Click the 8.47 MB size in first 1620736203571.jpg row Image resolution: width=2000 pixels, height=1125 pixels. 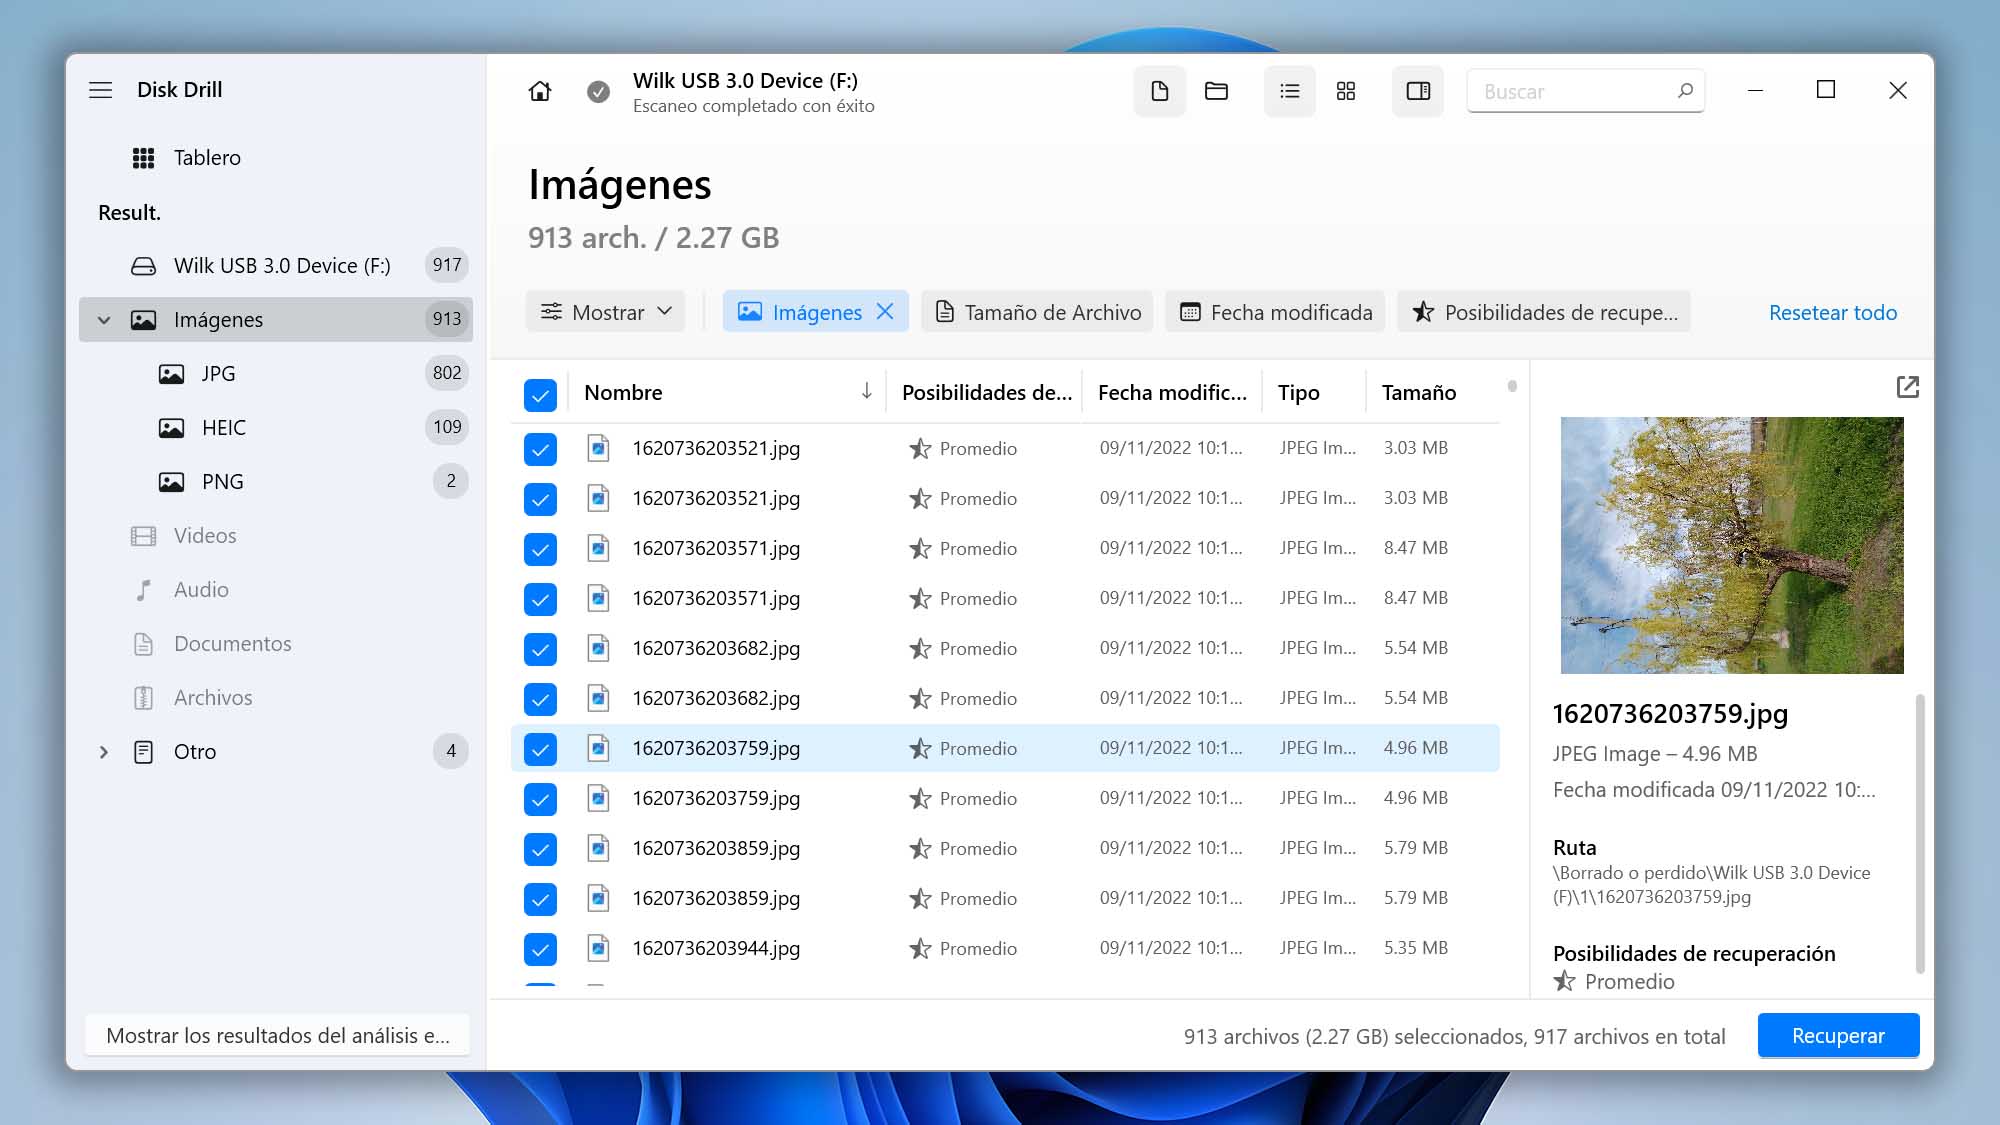click(x=1415, y=548)
